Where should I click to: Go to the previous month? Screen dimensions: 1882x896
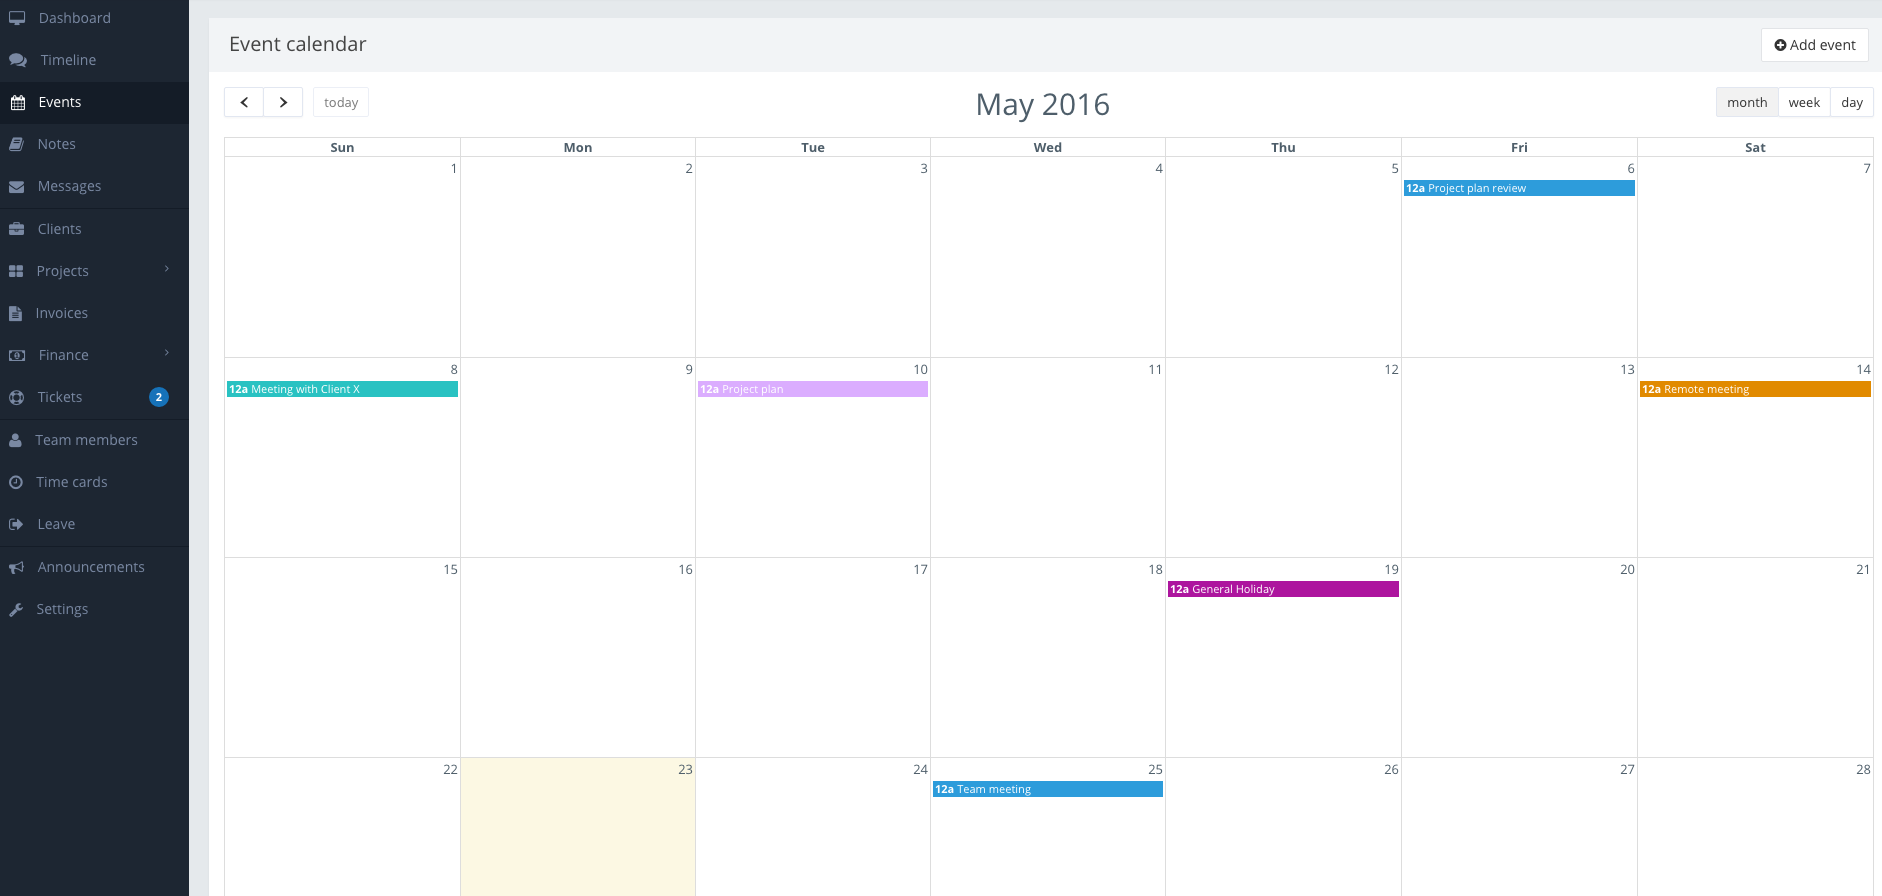point(244,102)
